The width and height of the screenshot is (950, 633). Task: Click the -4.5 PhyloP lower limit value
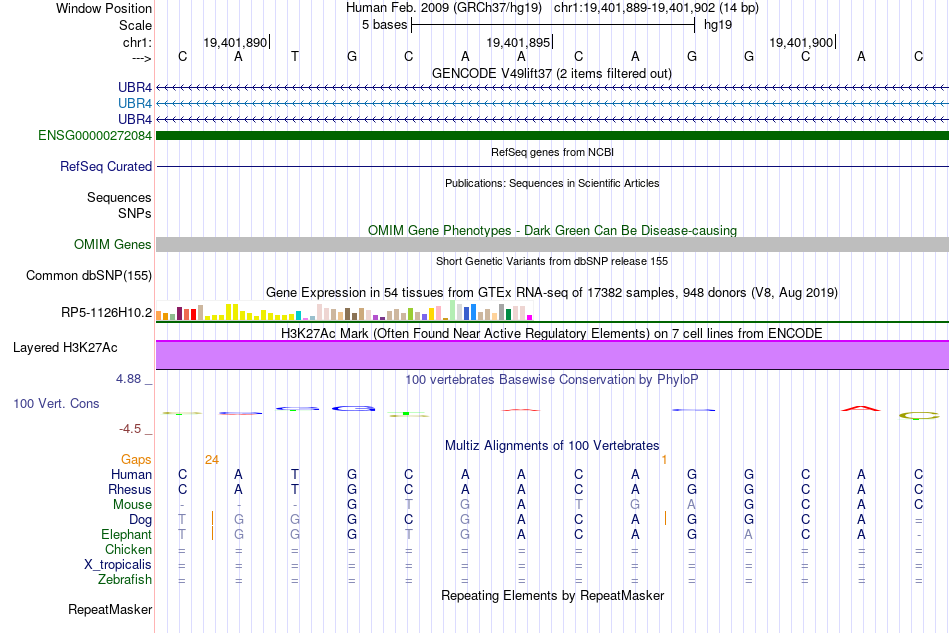point(130,429)
